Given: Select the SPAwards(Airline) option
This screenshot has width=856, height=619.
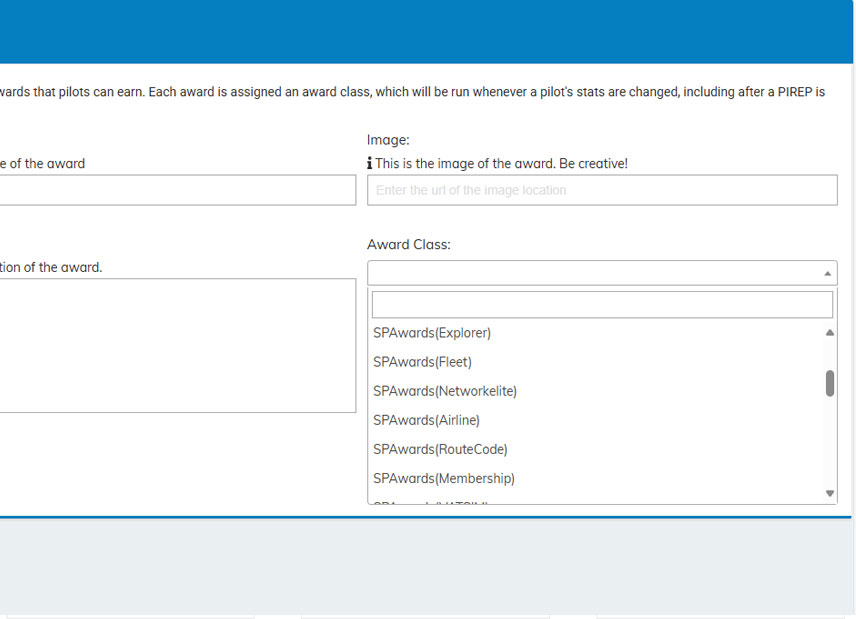Looking at the screenshot, I should [x=426, y=420].
